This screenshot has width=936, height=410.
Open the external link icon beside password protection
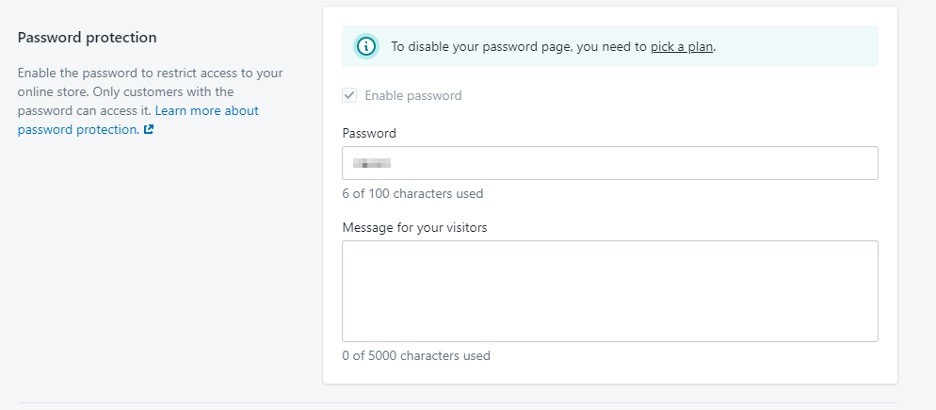tap(149, 130)
